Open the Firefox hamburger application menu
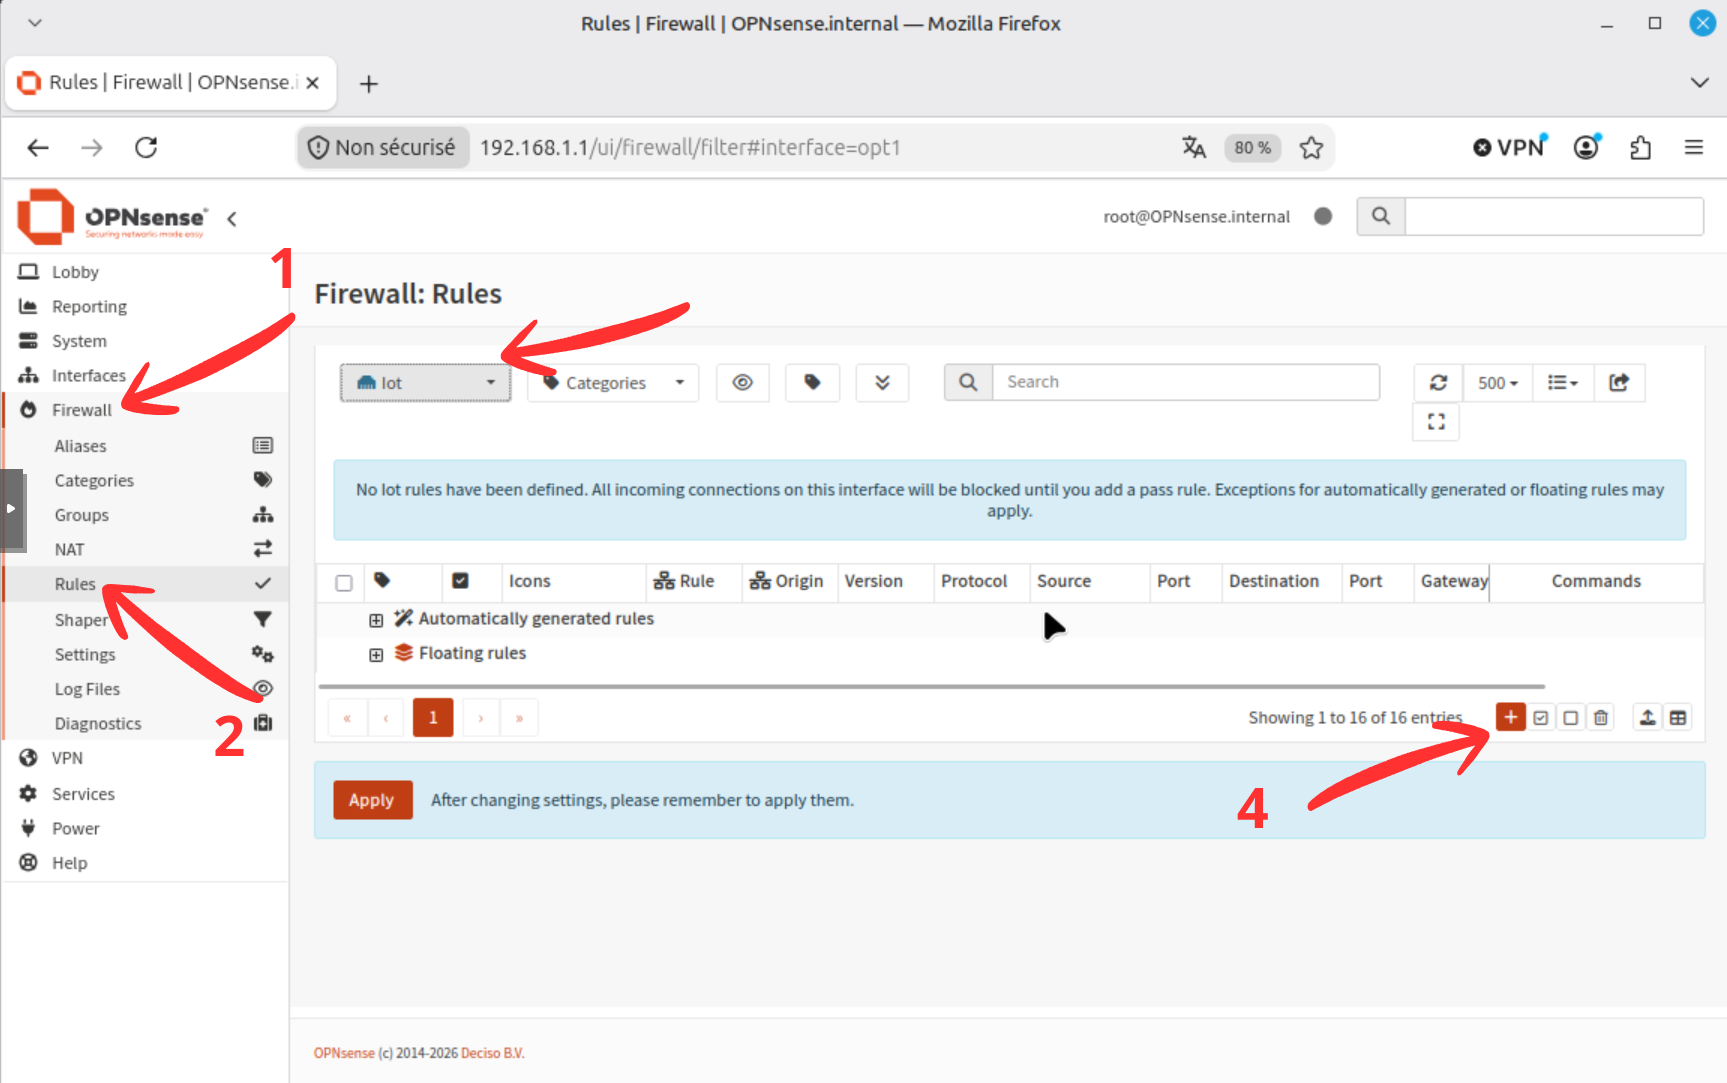Screen dimensions: 1727x1083 coord(1694,148)
